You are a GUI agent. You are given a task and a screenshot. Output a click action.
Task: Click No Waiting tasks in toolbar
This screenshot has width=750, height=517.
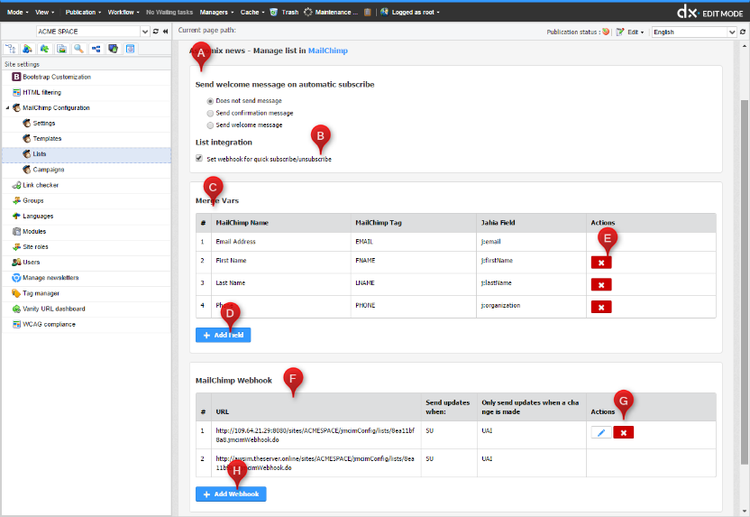tap(169, 12)
